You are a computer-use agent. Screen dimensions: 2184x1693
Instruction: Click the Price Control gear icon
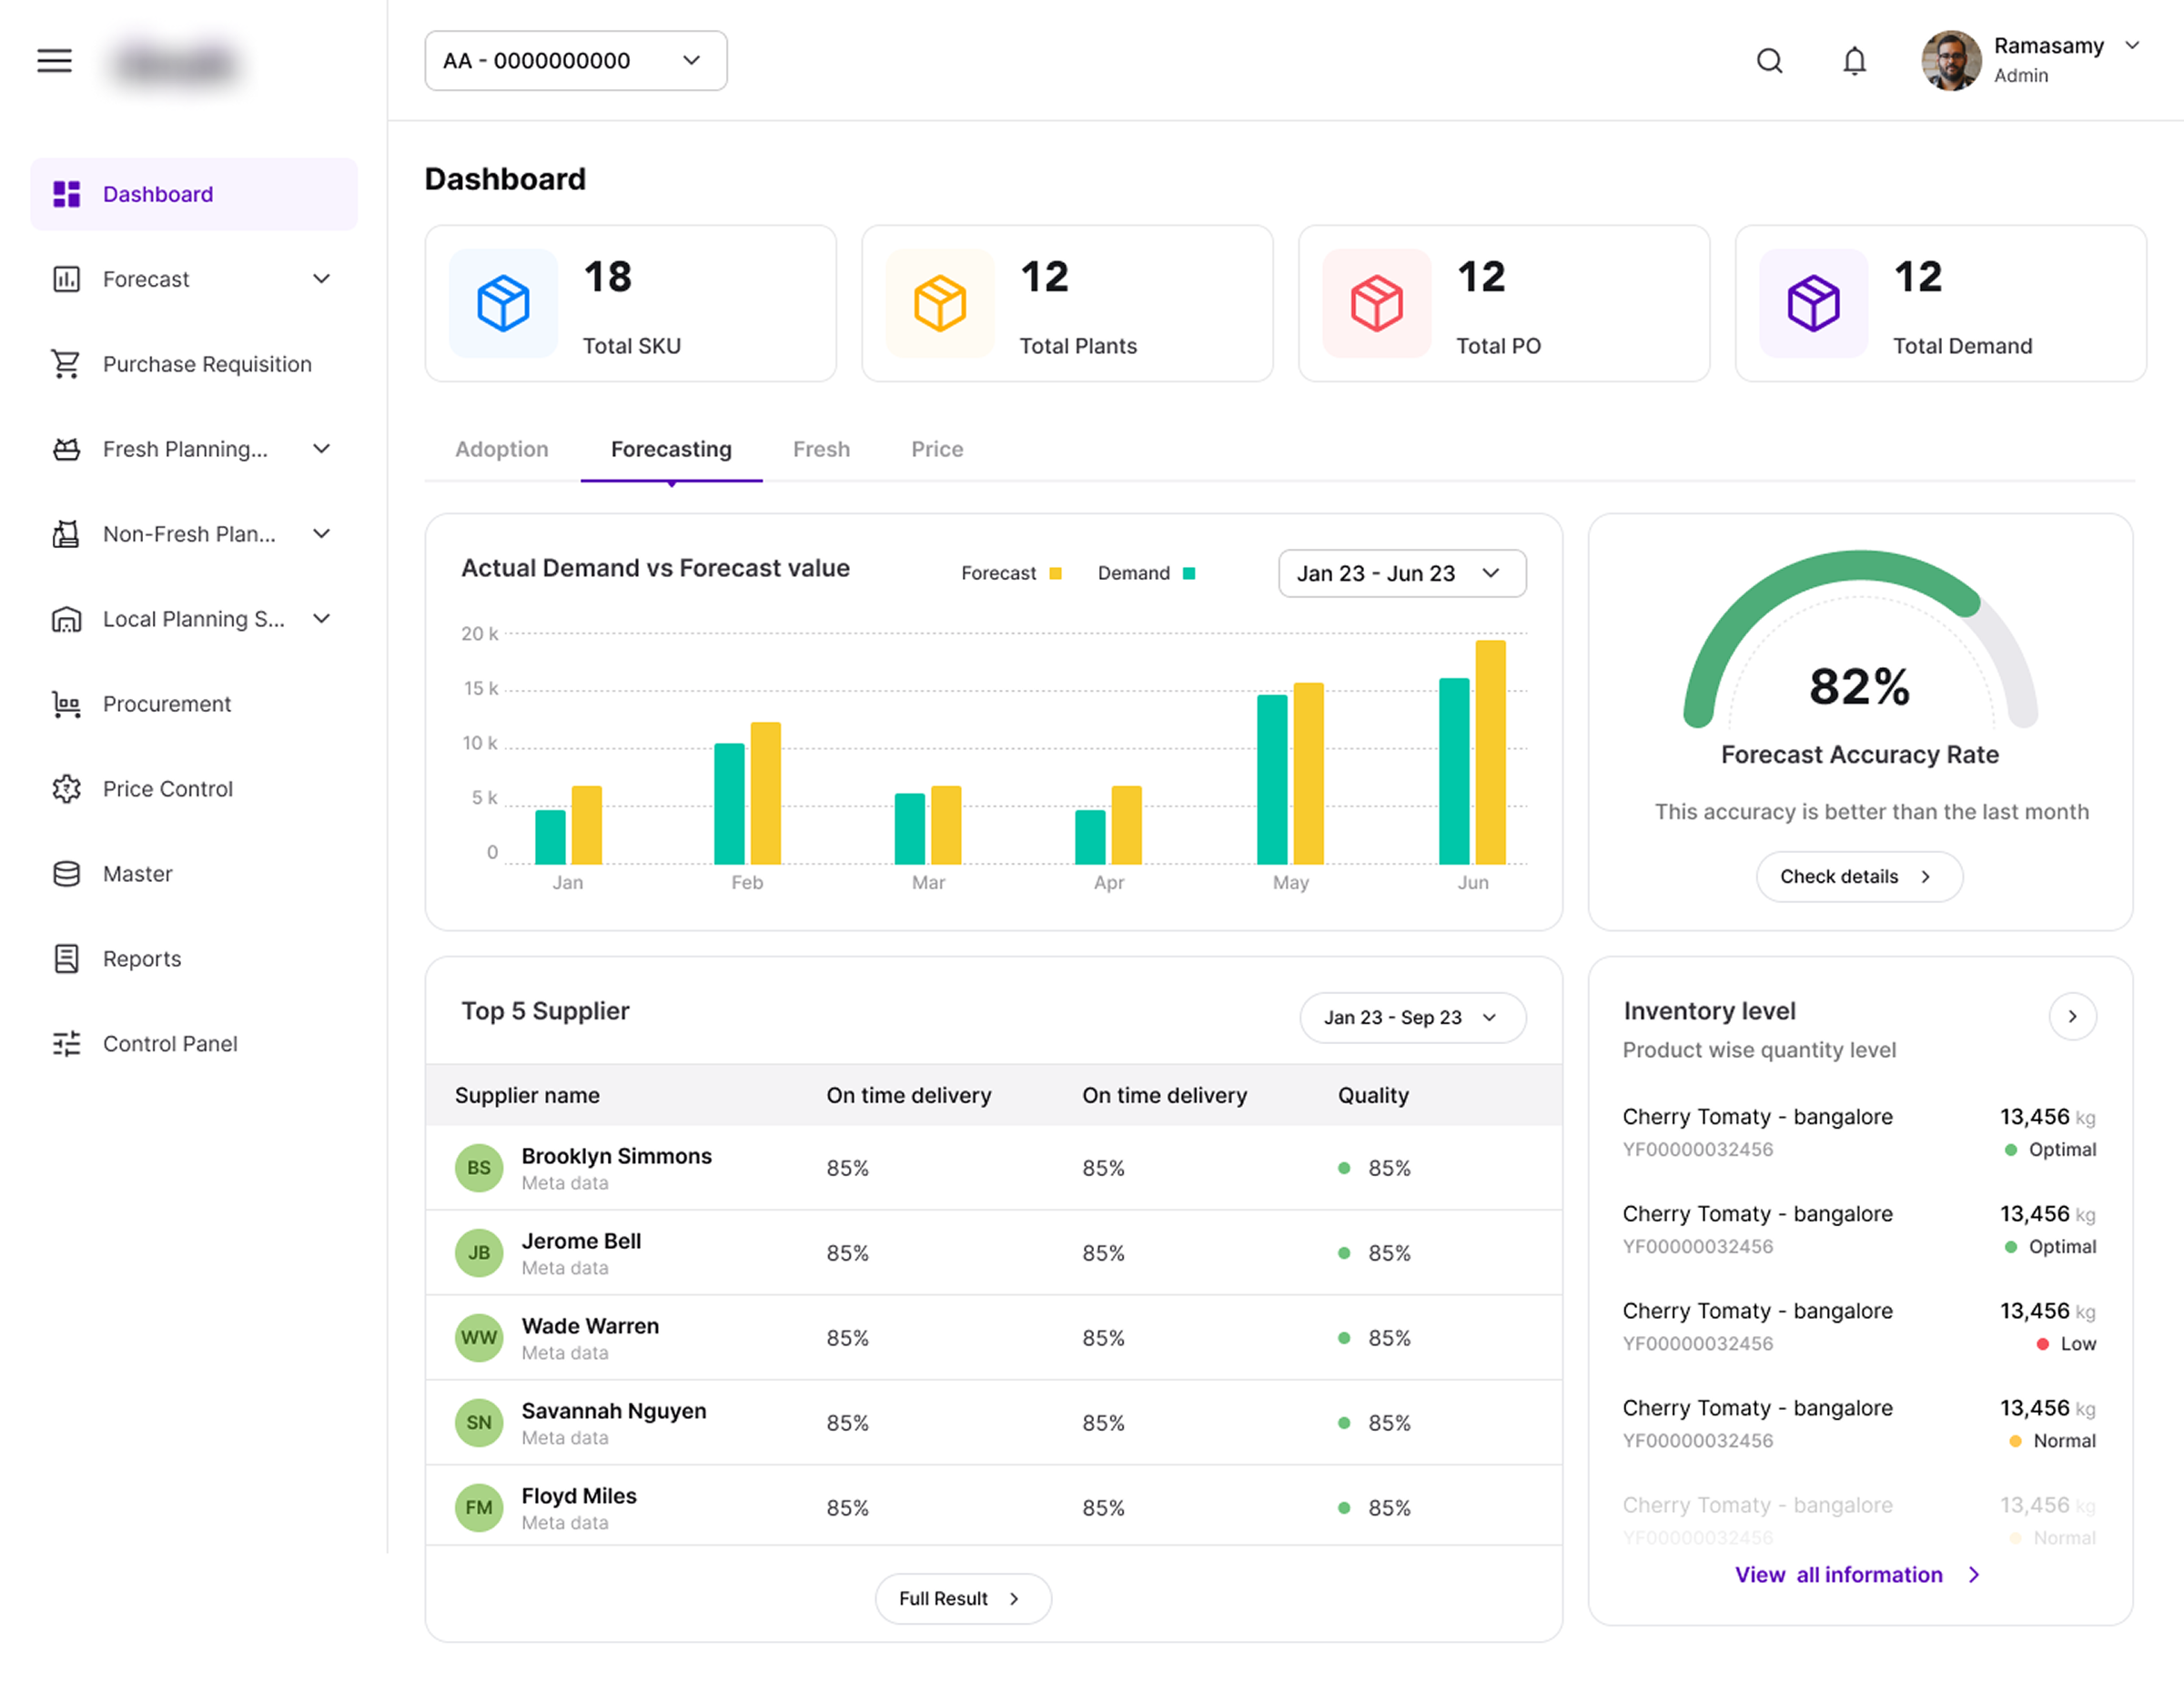click(x=67, y=789)
